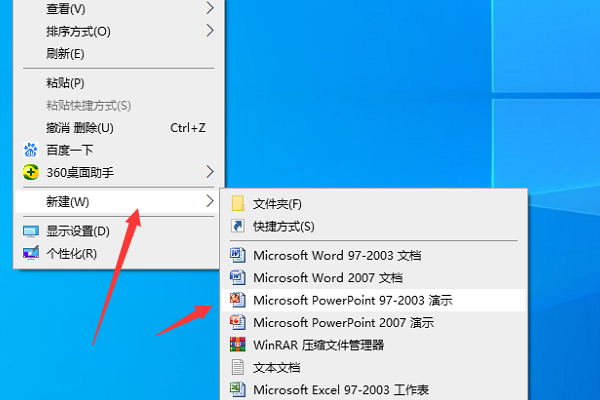
Task: Create Microsoft Excel 97-2003 工作表
Action: click(373, 390)
